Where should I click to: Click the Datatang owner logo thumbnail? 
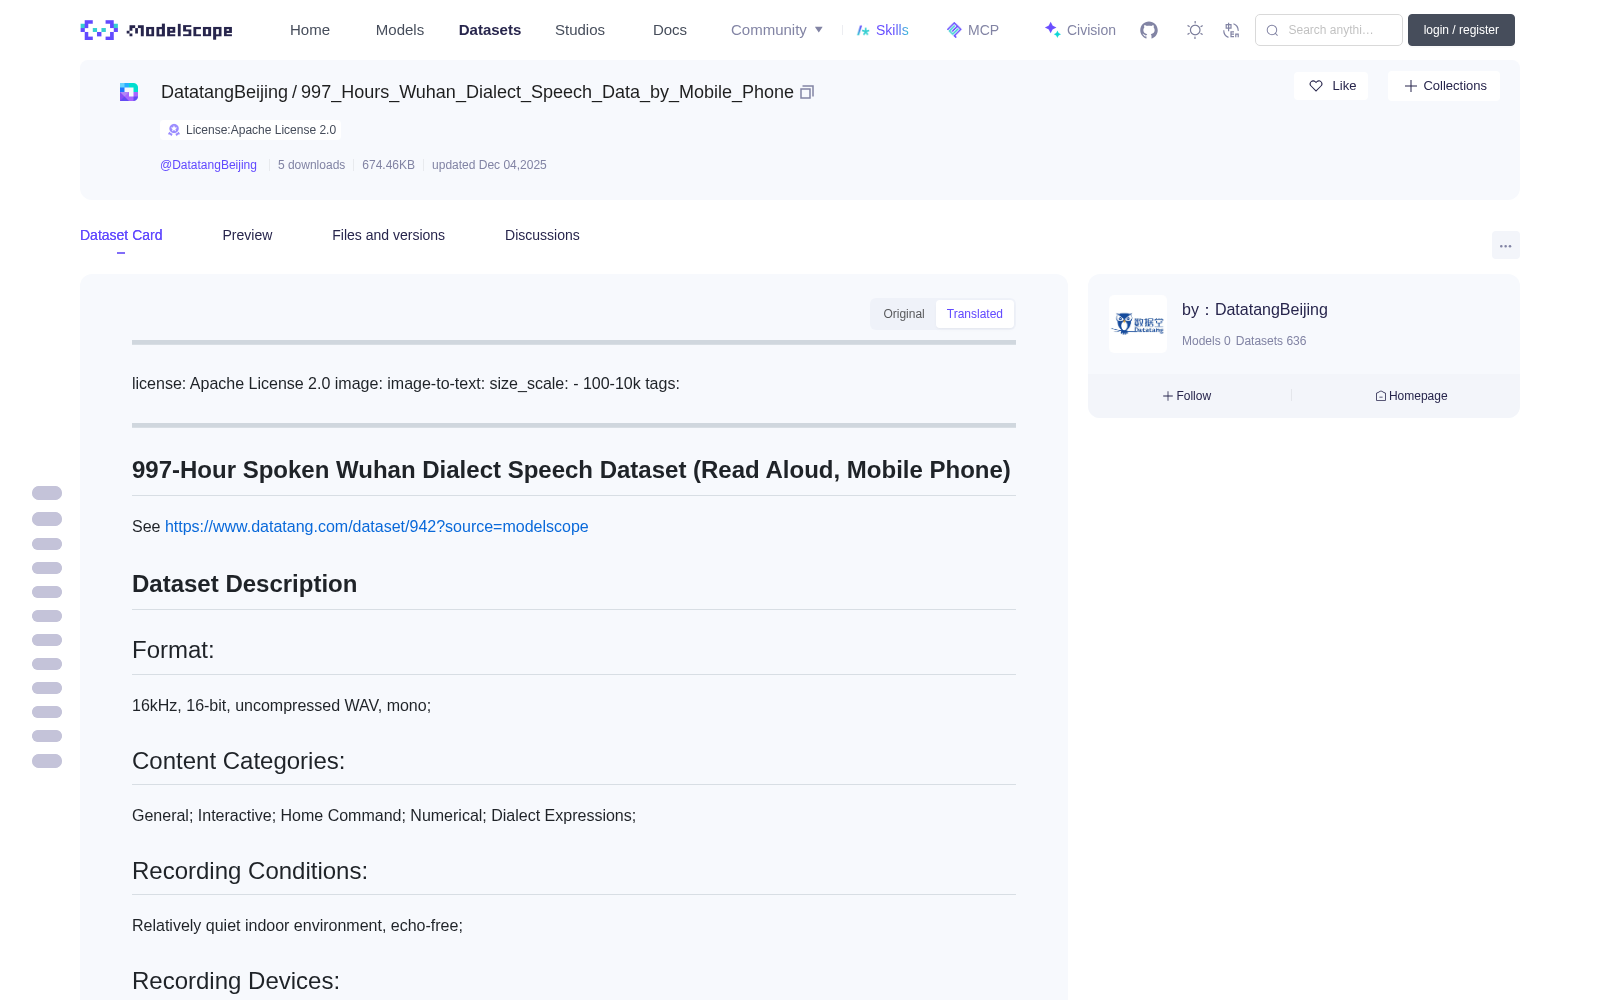(1138, 324)
